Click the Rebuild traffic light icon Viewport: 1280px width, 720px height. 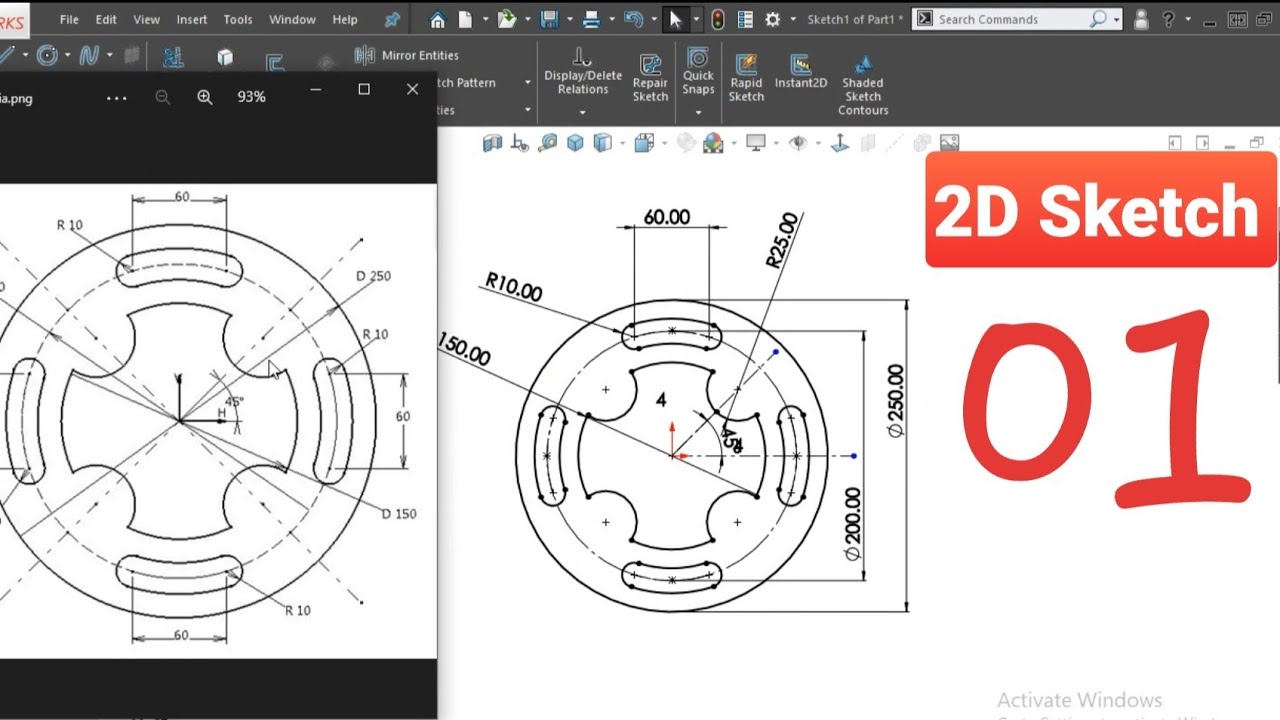click(718, 19)
